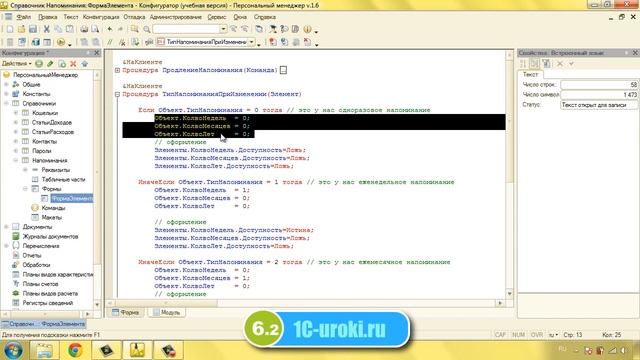640x360 pixels.
Task: Select the Журналы документов item
Action: (x=50, y=237)
